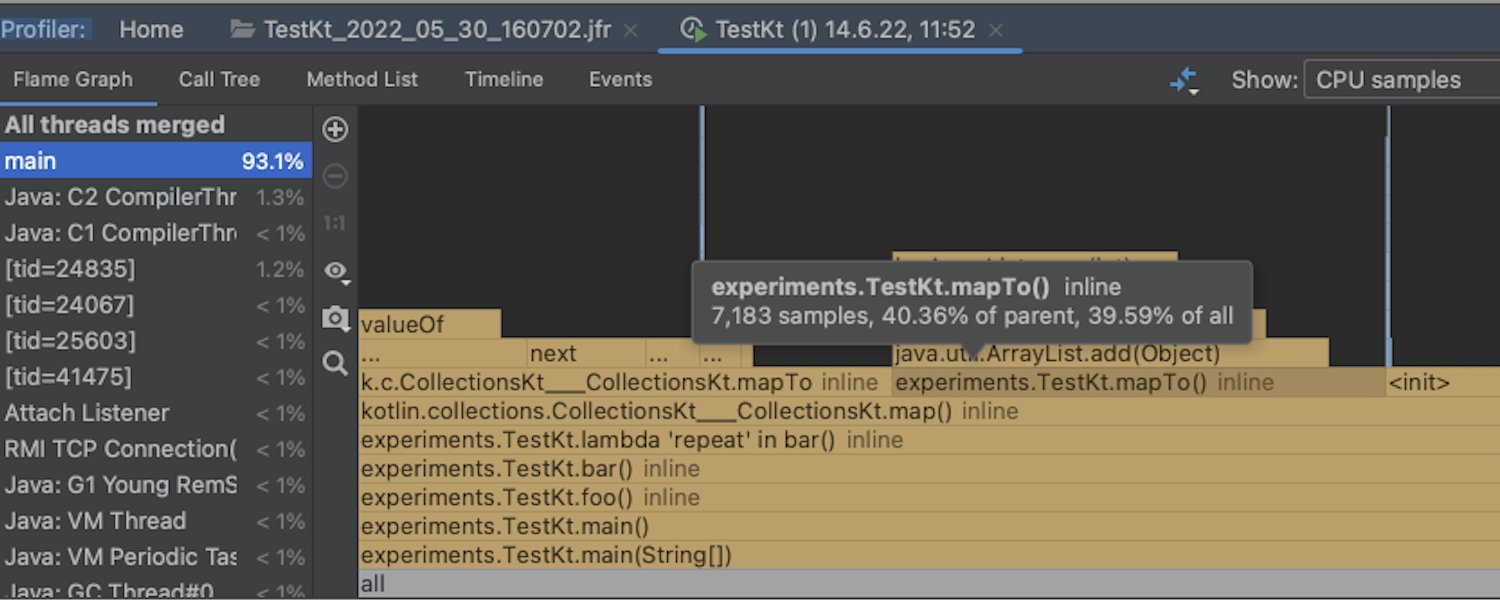1500x600 pixels.
Task: Click the compare snapshots arrows icon
Action: click(x=1184, y=81)
